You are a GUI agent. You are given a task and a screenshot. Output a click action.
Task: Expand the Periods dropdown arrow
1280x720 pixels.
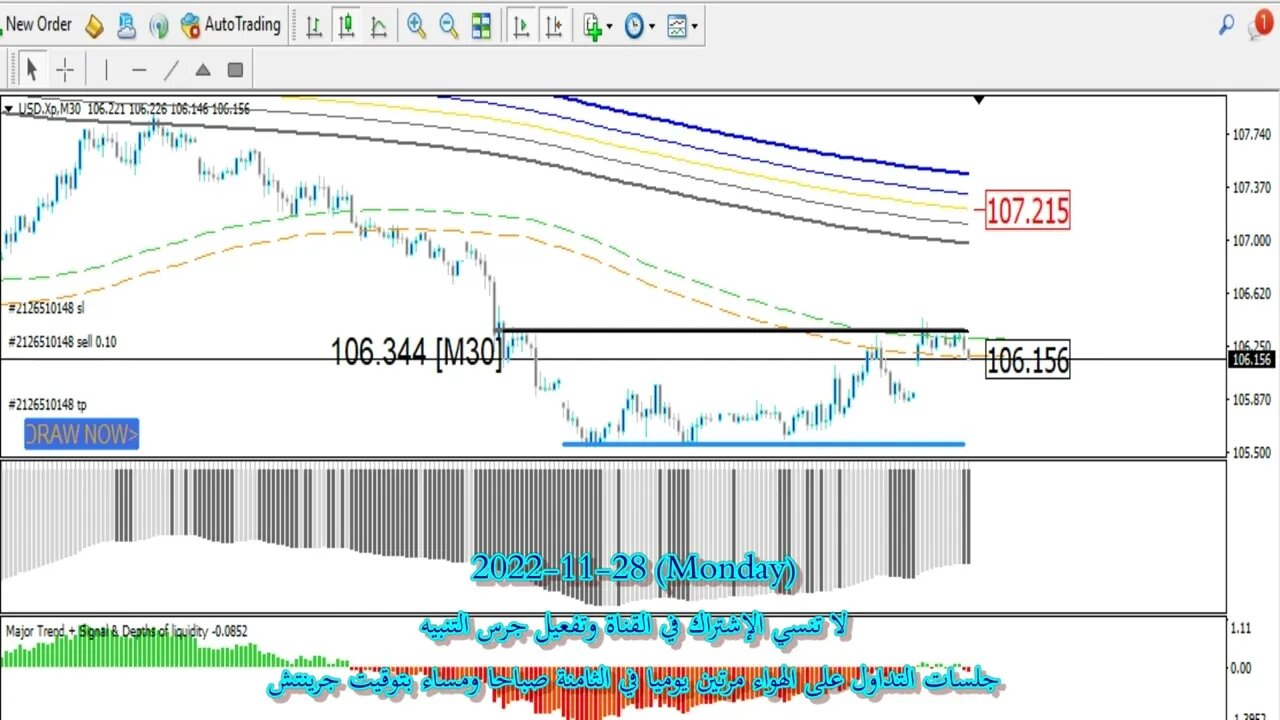pos(651,27)
